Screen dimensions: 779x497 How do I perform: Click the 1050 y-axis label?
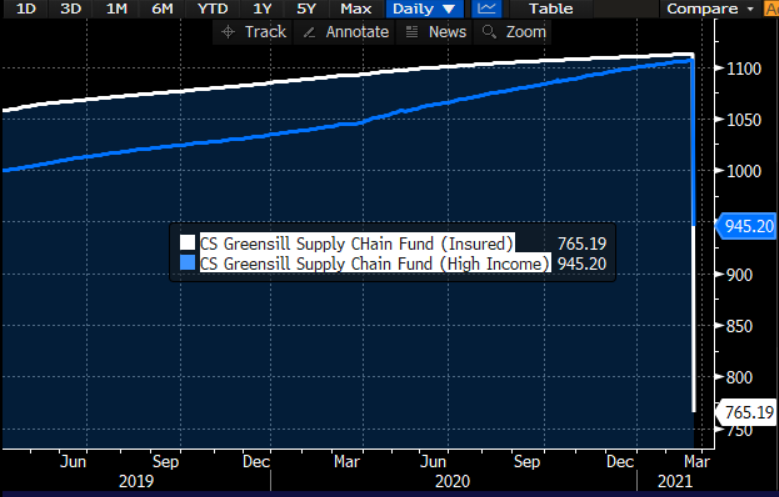[744, 120]
